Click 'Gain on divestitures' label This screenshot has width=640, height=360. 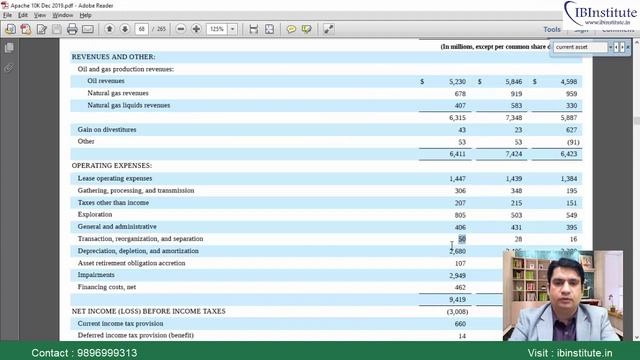click(107, 129)
